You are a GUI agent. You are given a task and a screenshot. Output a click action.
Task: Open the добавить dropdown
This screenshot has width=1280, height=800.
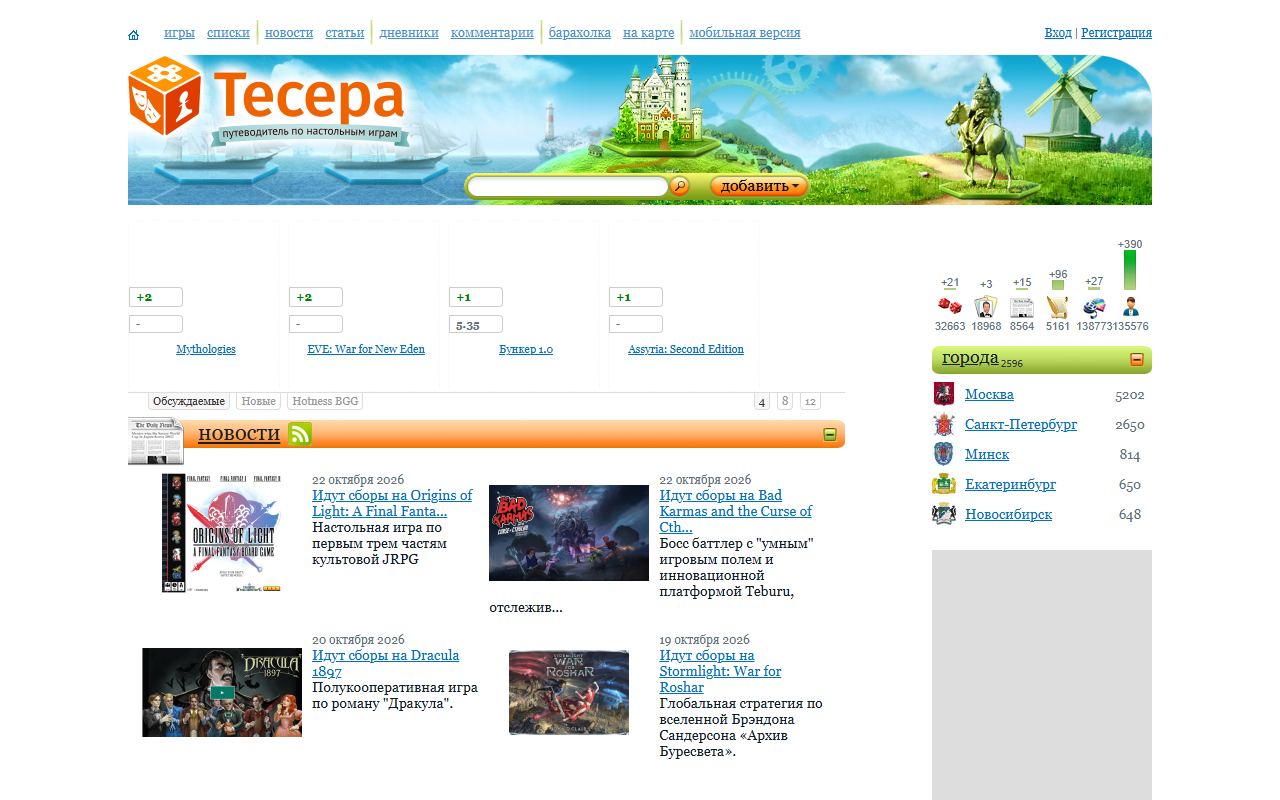[759, 186]
